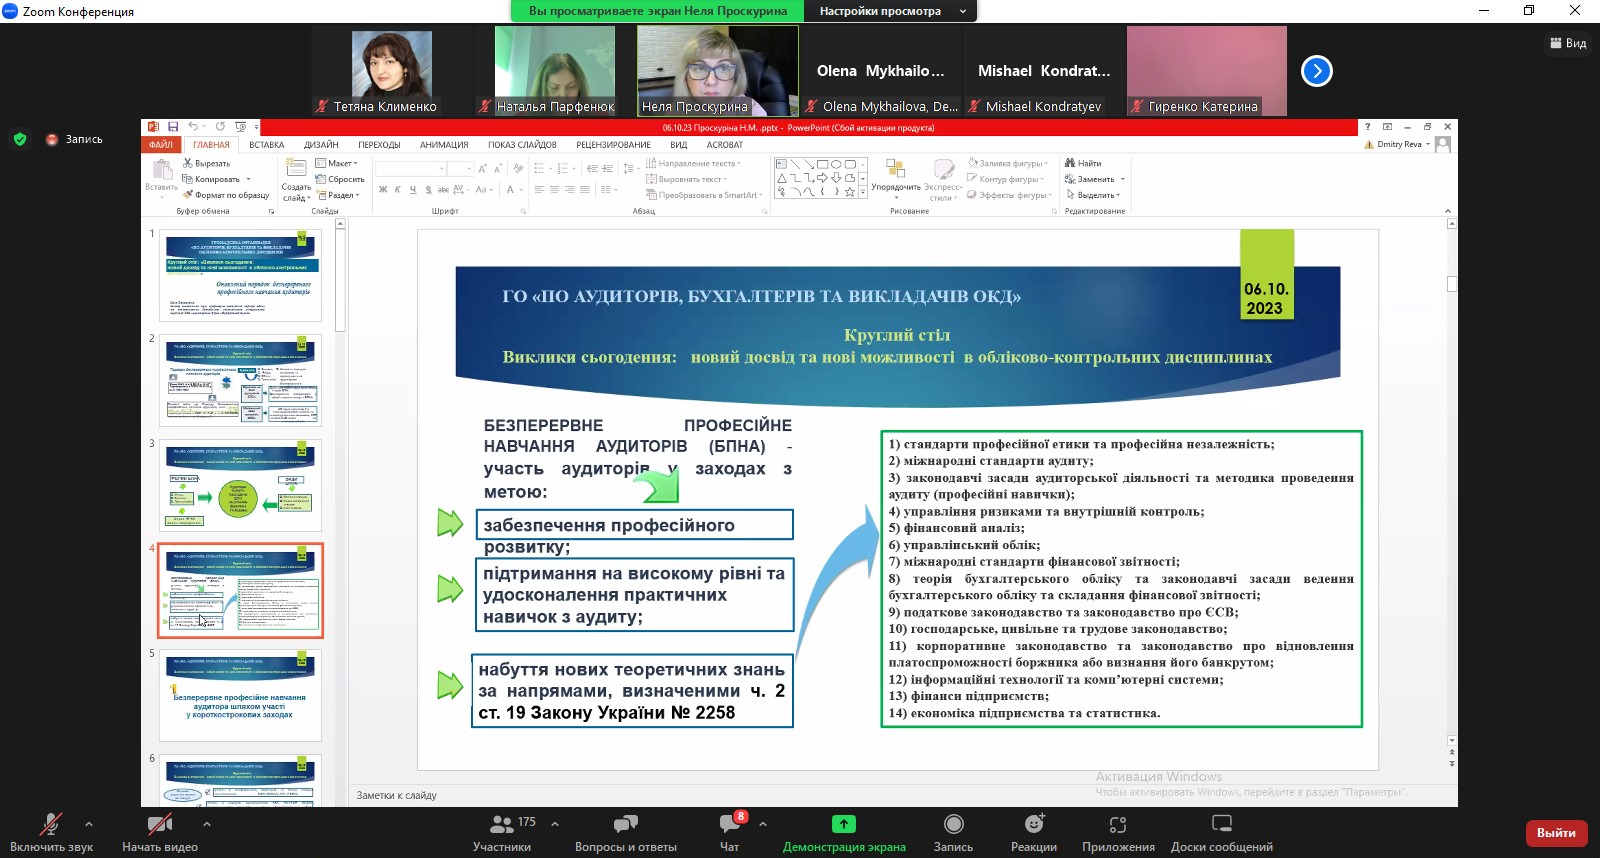Select Неля Проскурина video tile

718,71
